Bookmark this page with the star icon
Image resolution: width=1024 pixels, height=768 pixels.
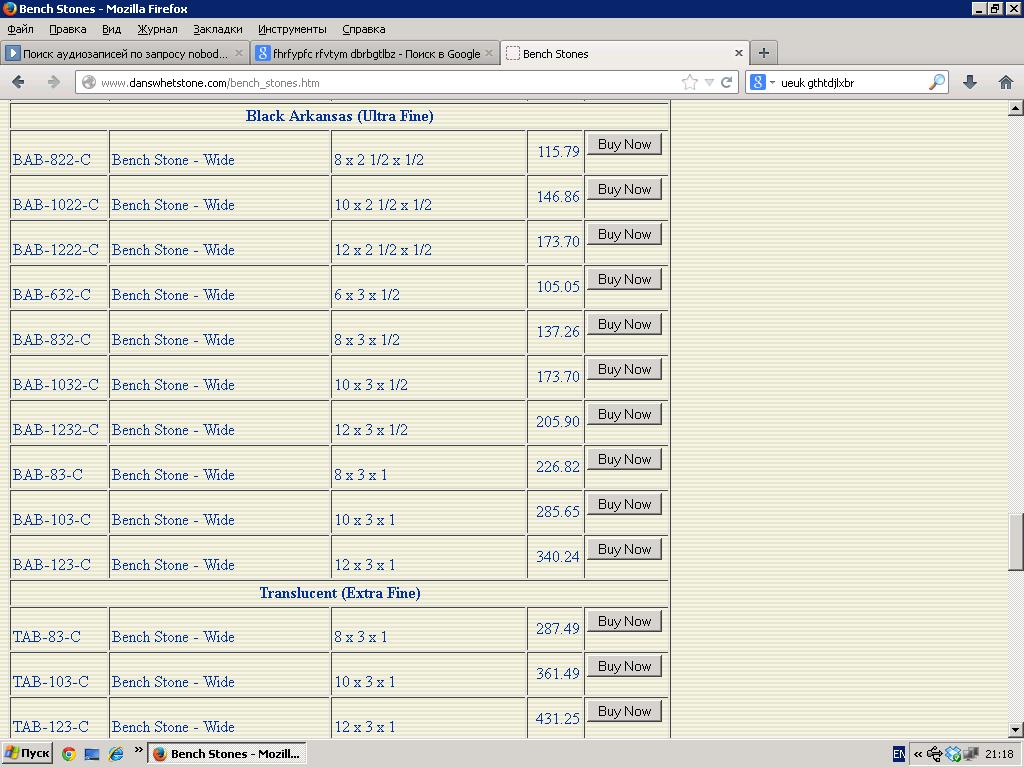click(x=689, y=83)
